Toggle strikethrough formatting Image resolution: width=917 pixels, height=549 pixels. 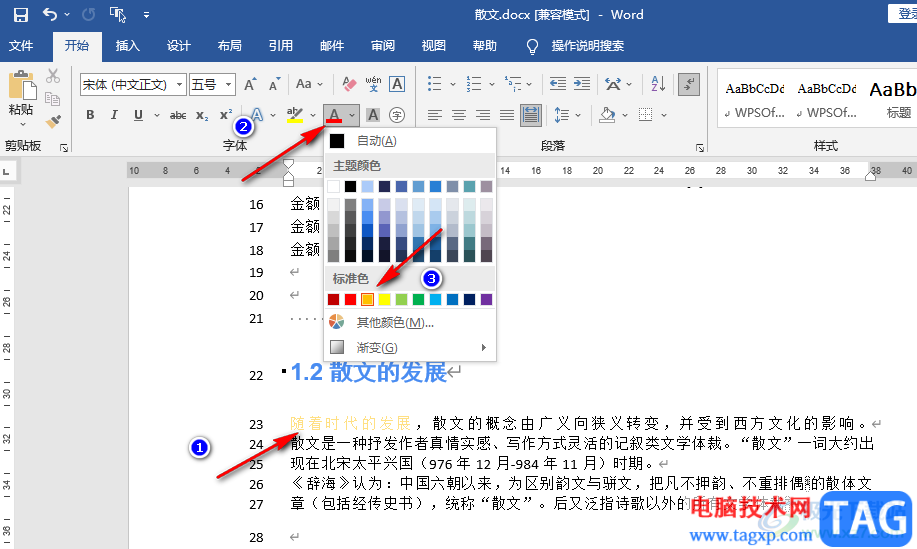[178, 116]
